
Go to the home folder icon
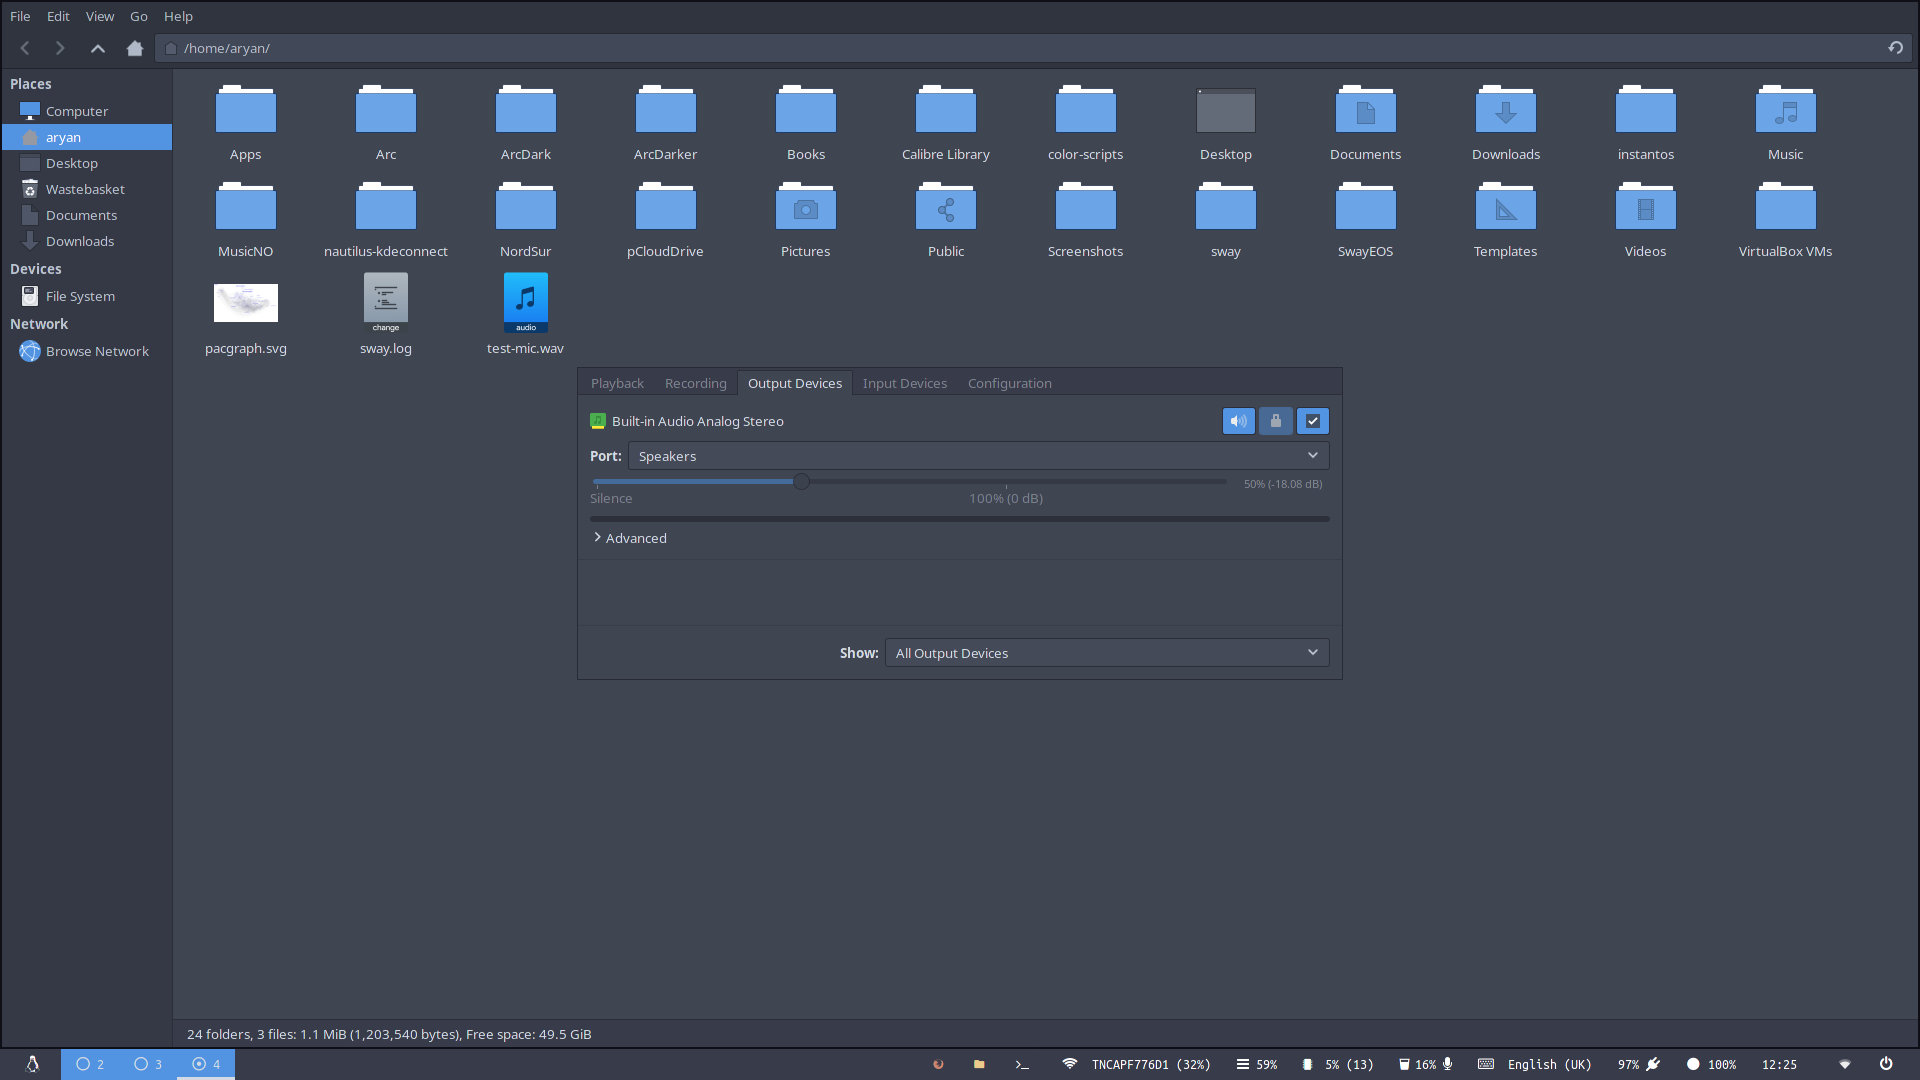click(x=135, y=48)
